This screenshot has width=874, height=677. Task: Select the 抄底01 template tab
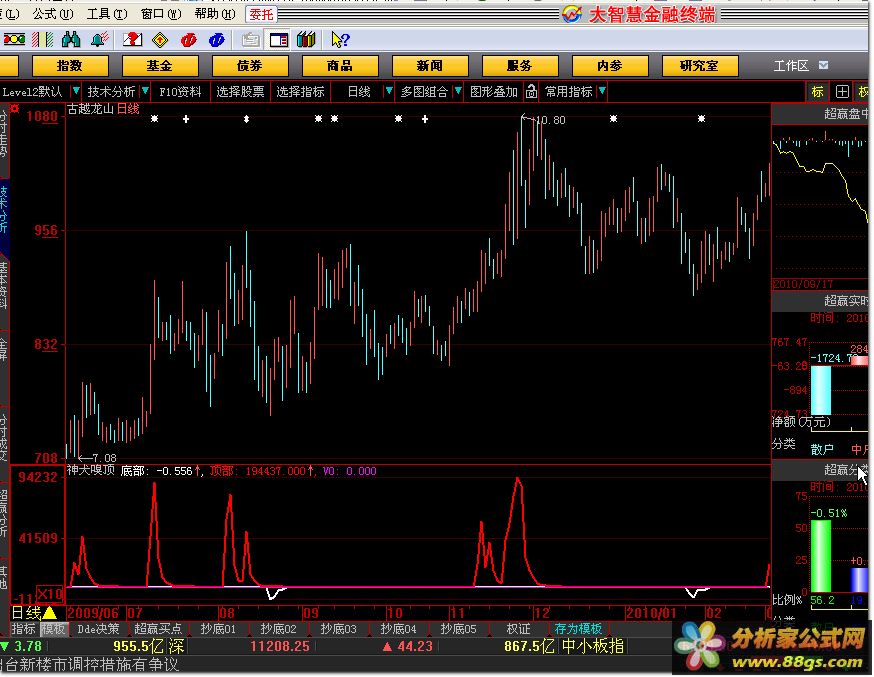[x=218, y=629]
